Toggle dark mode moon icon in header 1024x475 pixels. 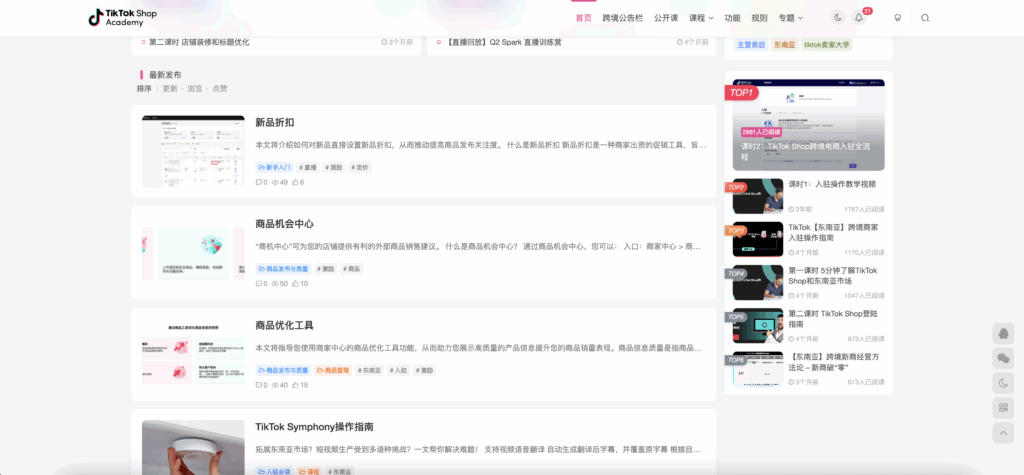pos(837,18)
